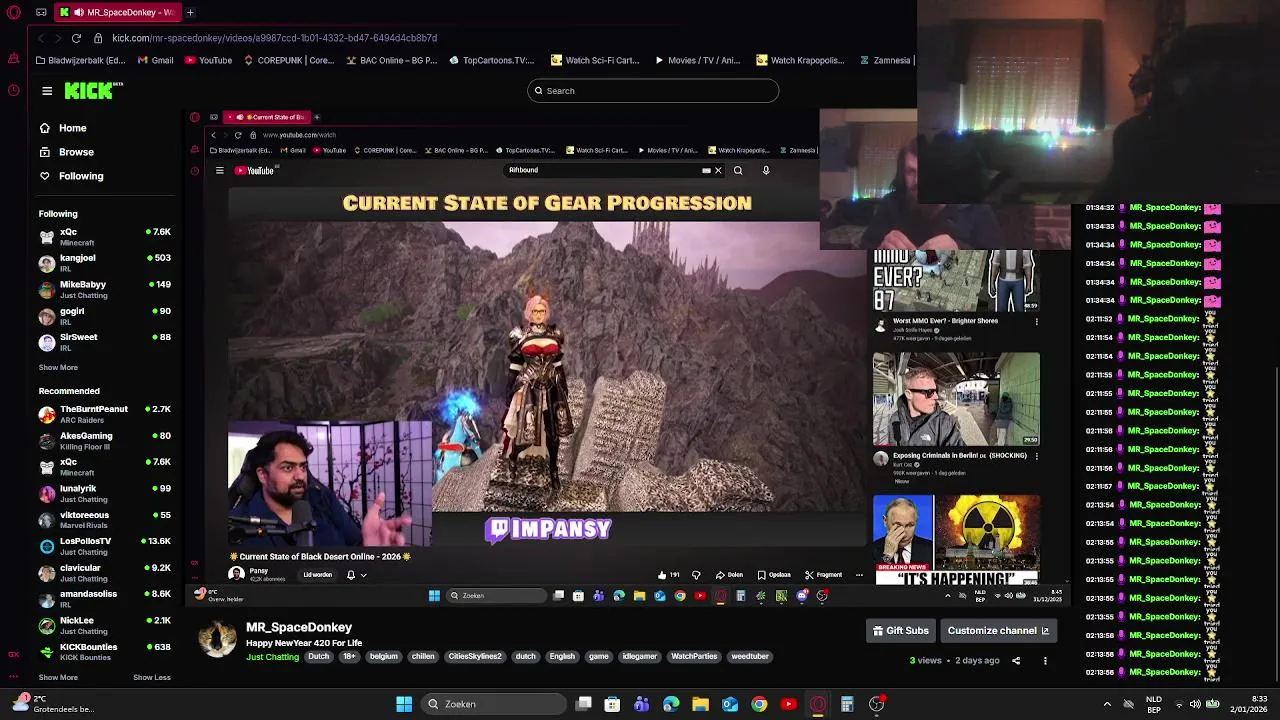The image size is (1280, 720).
Task: Open the MR_SpaceDonkey channel name link
Action: [299, 627]
